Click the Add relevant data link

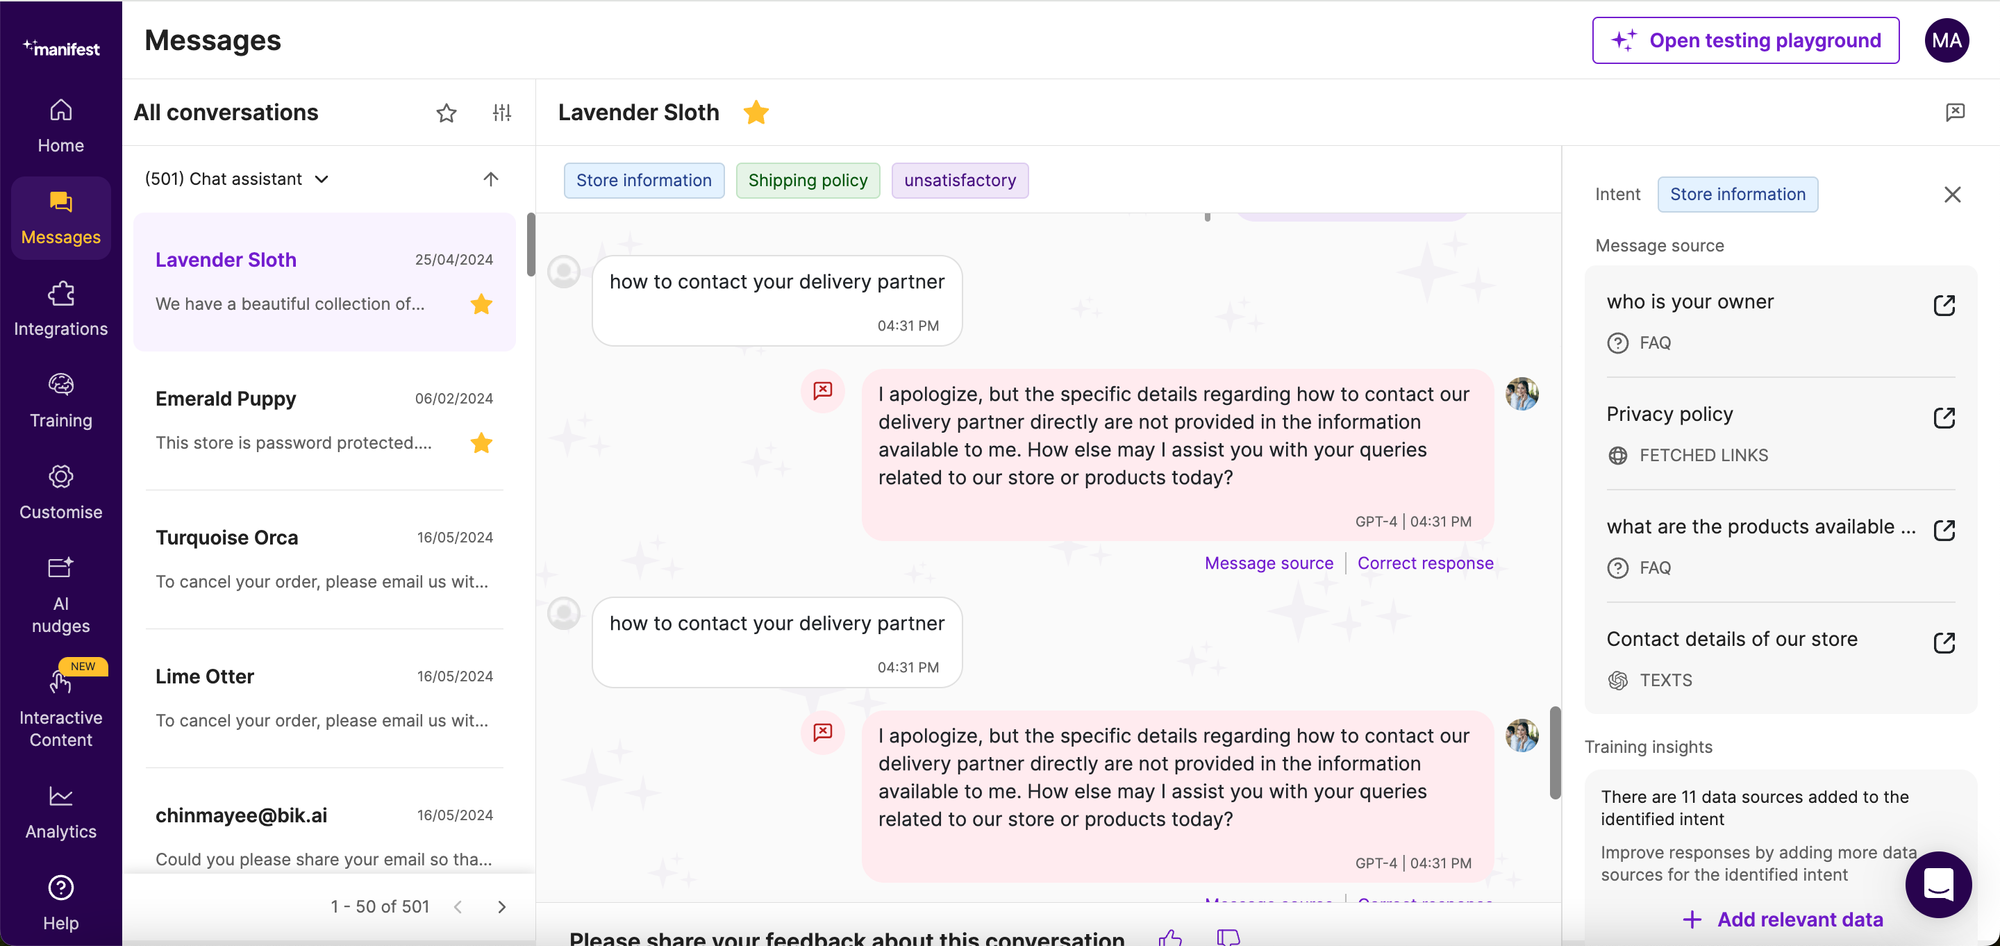pos(1782,919)
